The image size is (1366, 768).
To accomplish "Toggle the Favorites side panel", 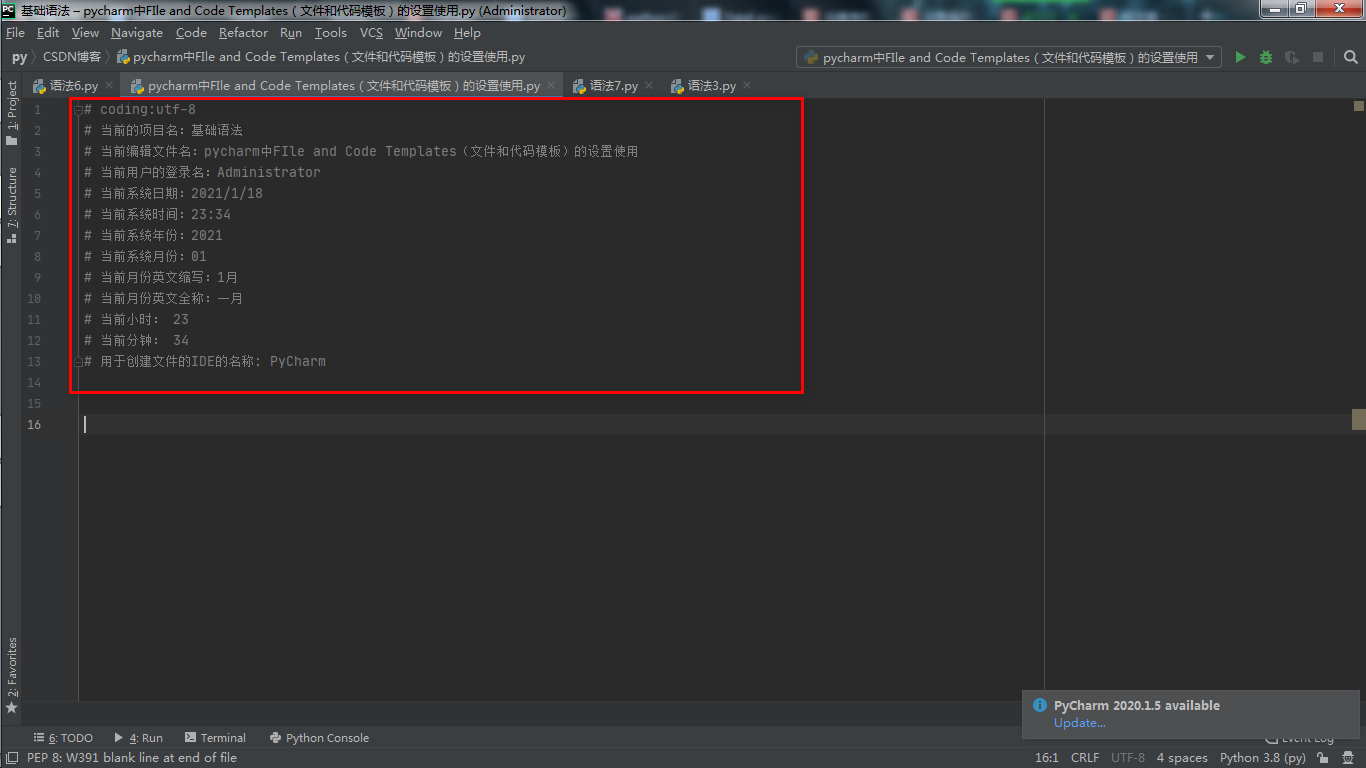I will tap(12, 666).
